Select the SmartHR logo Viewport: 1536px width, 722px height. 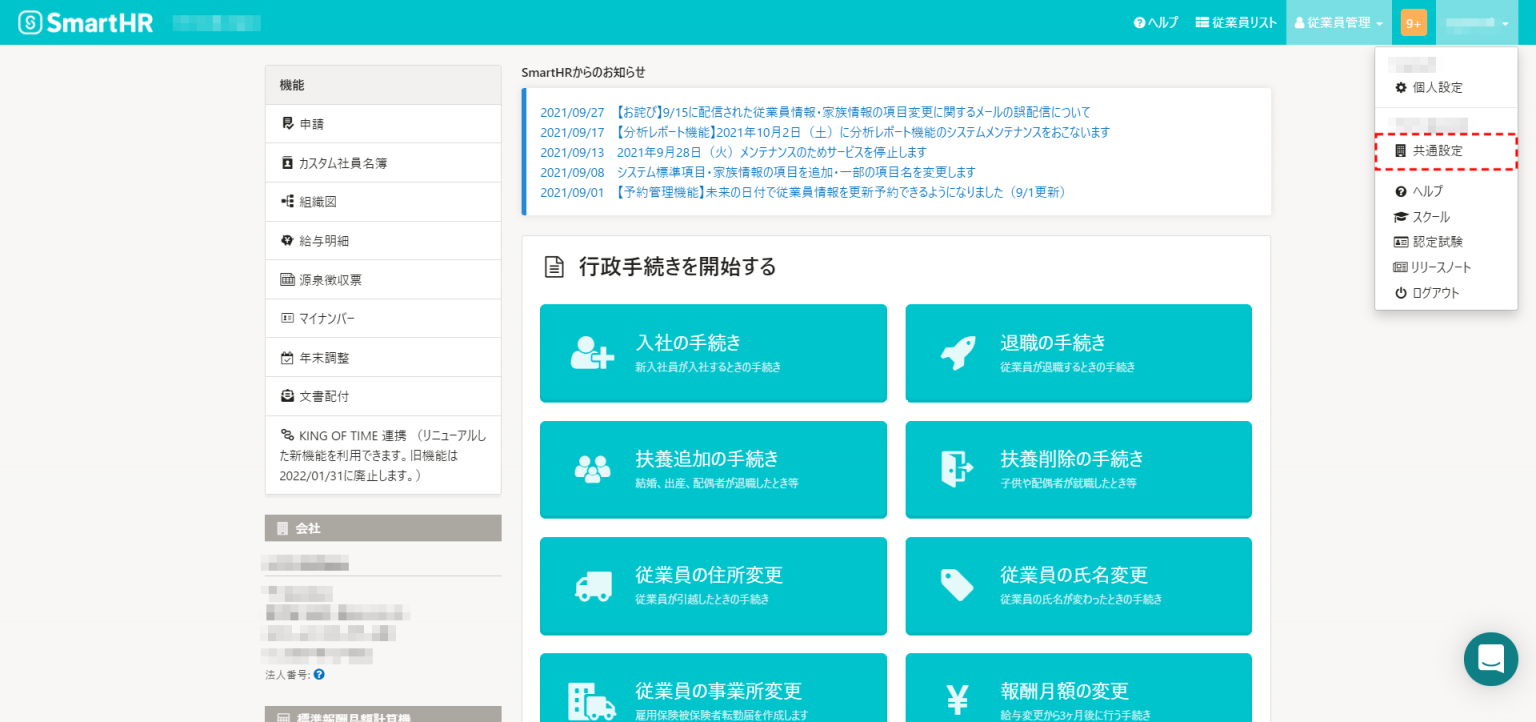click(x=85, y=22)
